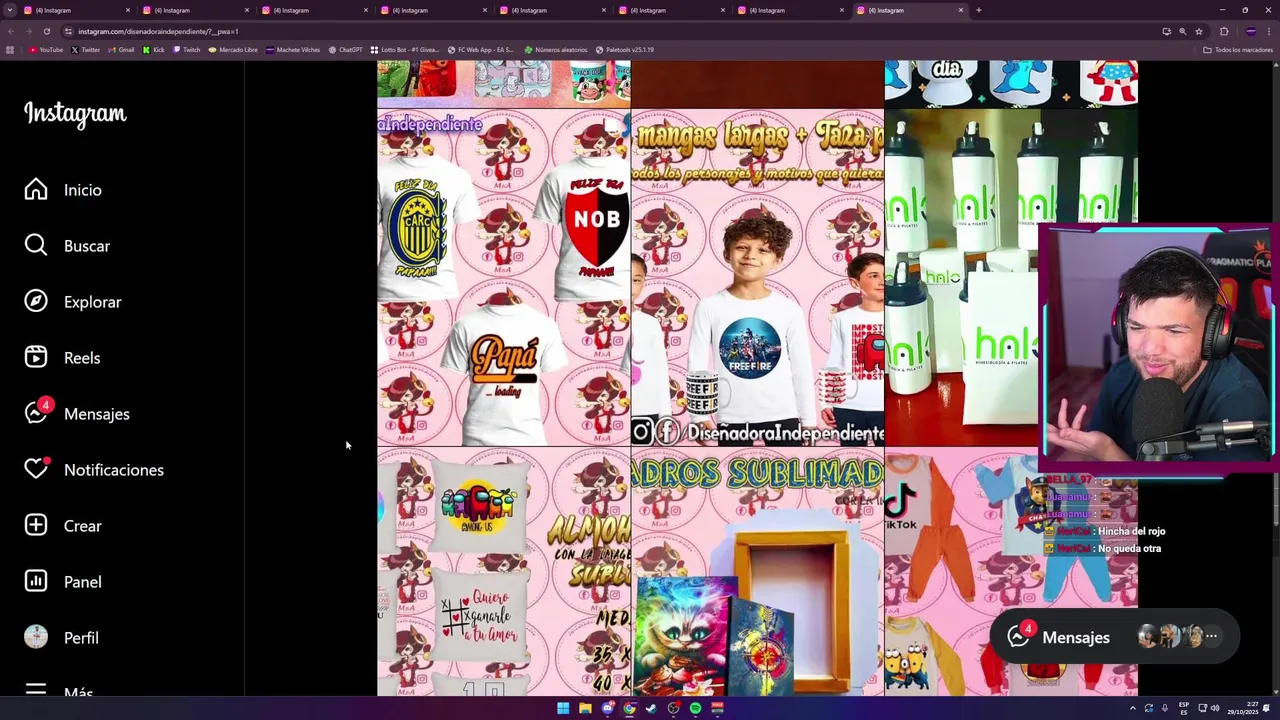The image size is (1280, 720).
Task: Go to Explorar in the sidebar
Action: point(73,302)
